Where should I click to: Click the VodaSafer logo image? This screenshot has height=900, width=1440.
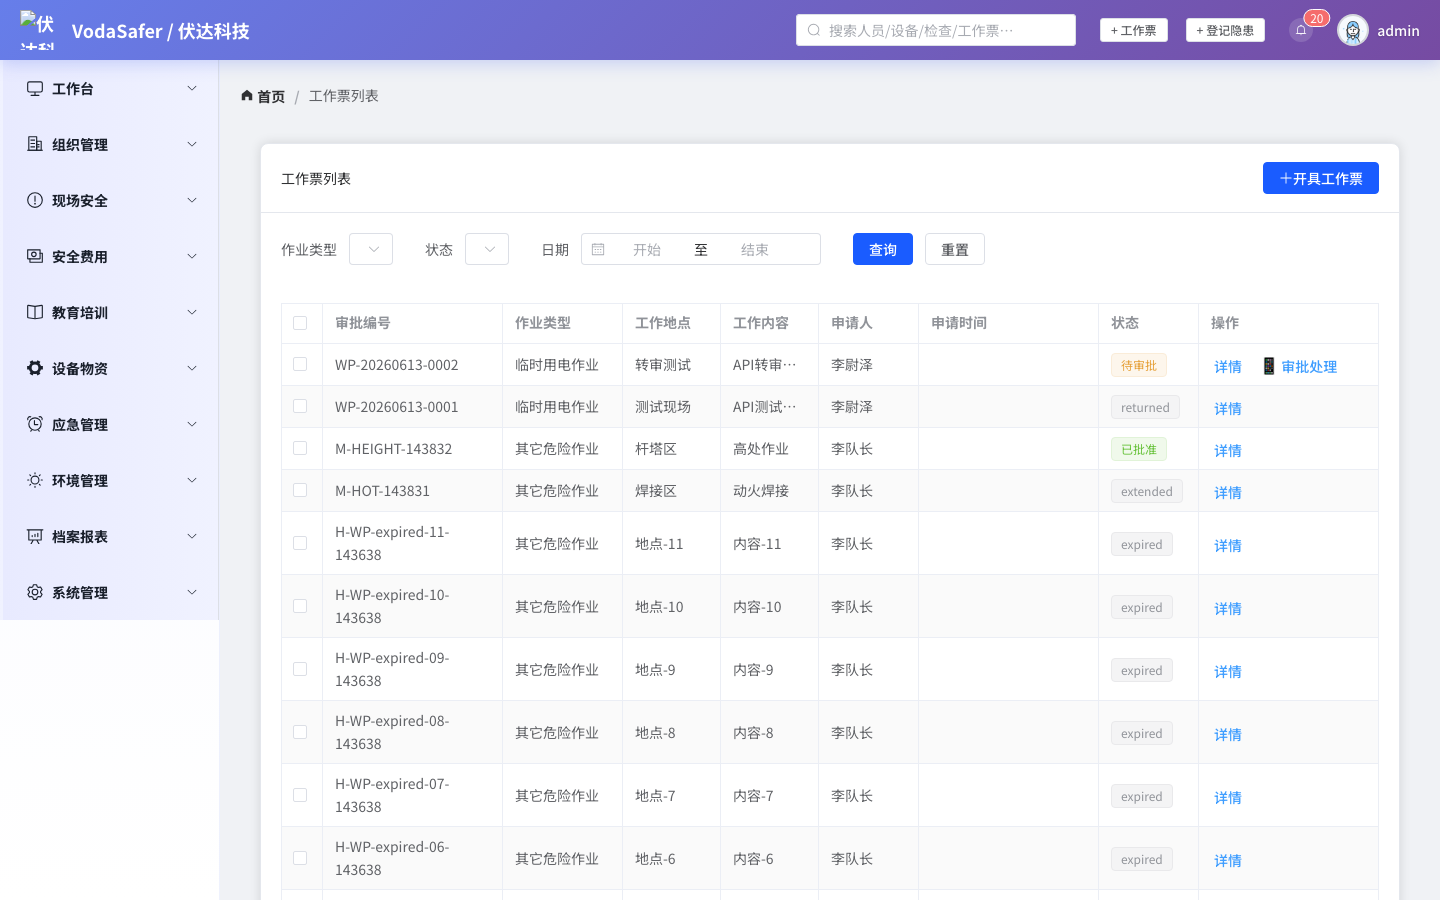[38, 30]
